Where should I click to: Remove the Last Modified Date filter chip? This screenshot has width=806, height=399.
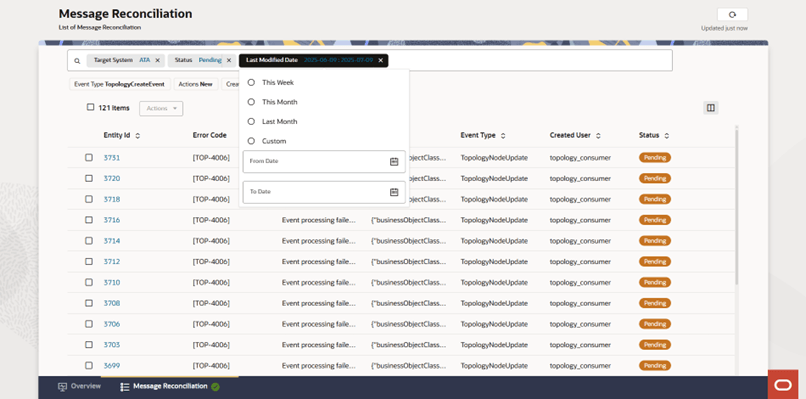point(380,60)
